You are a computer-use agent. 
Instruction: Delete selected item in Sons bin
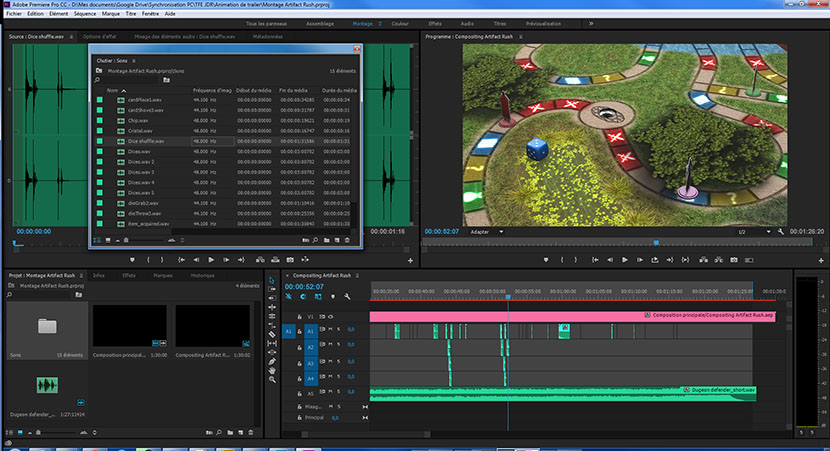347,240
